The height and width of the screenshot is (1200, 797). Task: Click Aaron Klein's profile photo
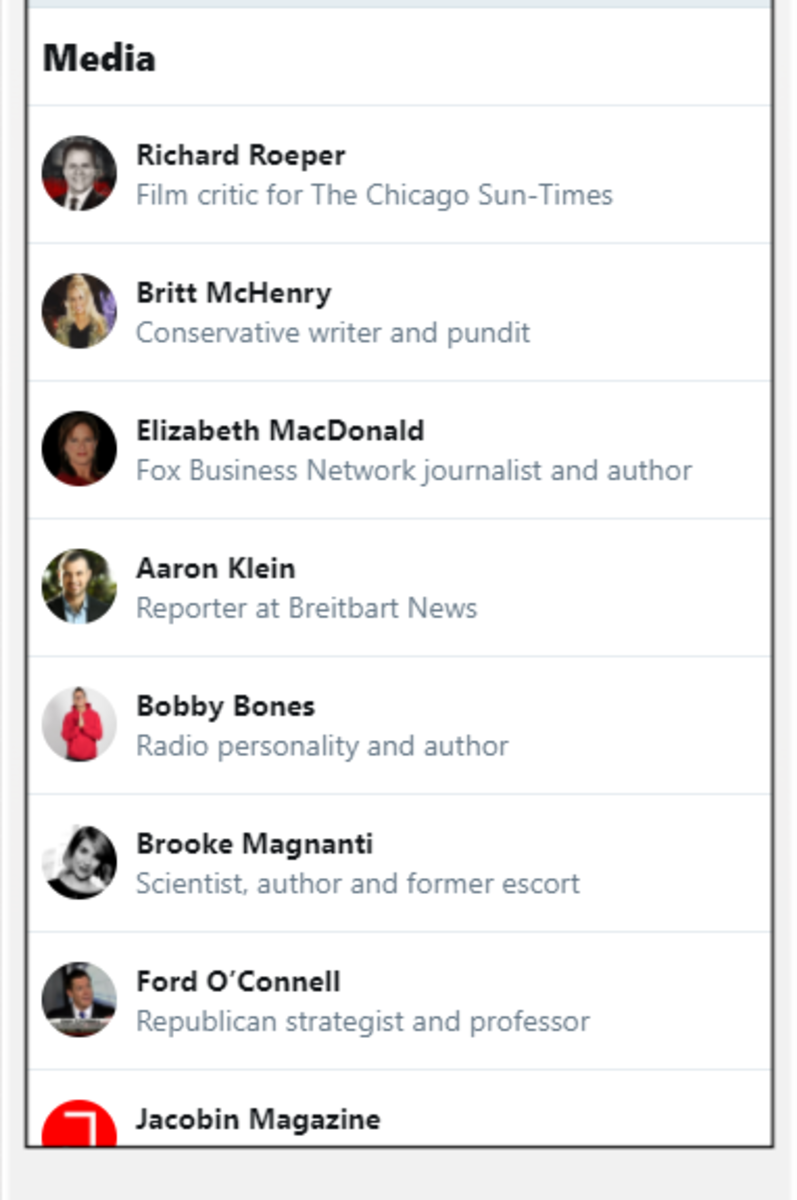pyautogui.click(x=79, y=587)
